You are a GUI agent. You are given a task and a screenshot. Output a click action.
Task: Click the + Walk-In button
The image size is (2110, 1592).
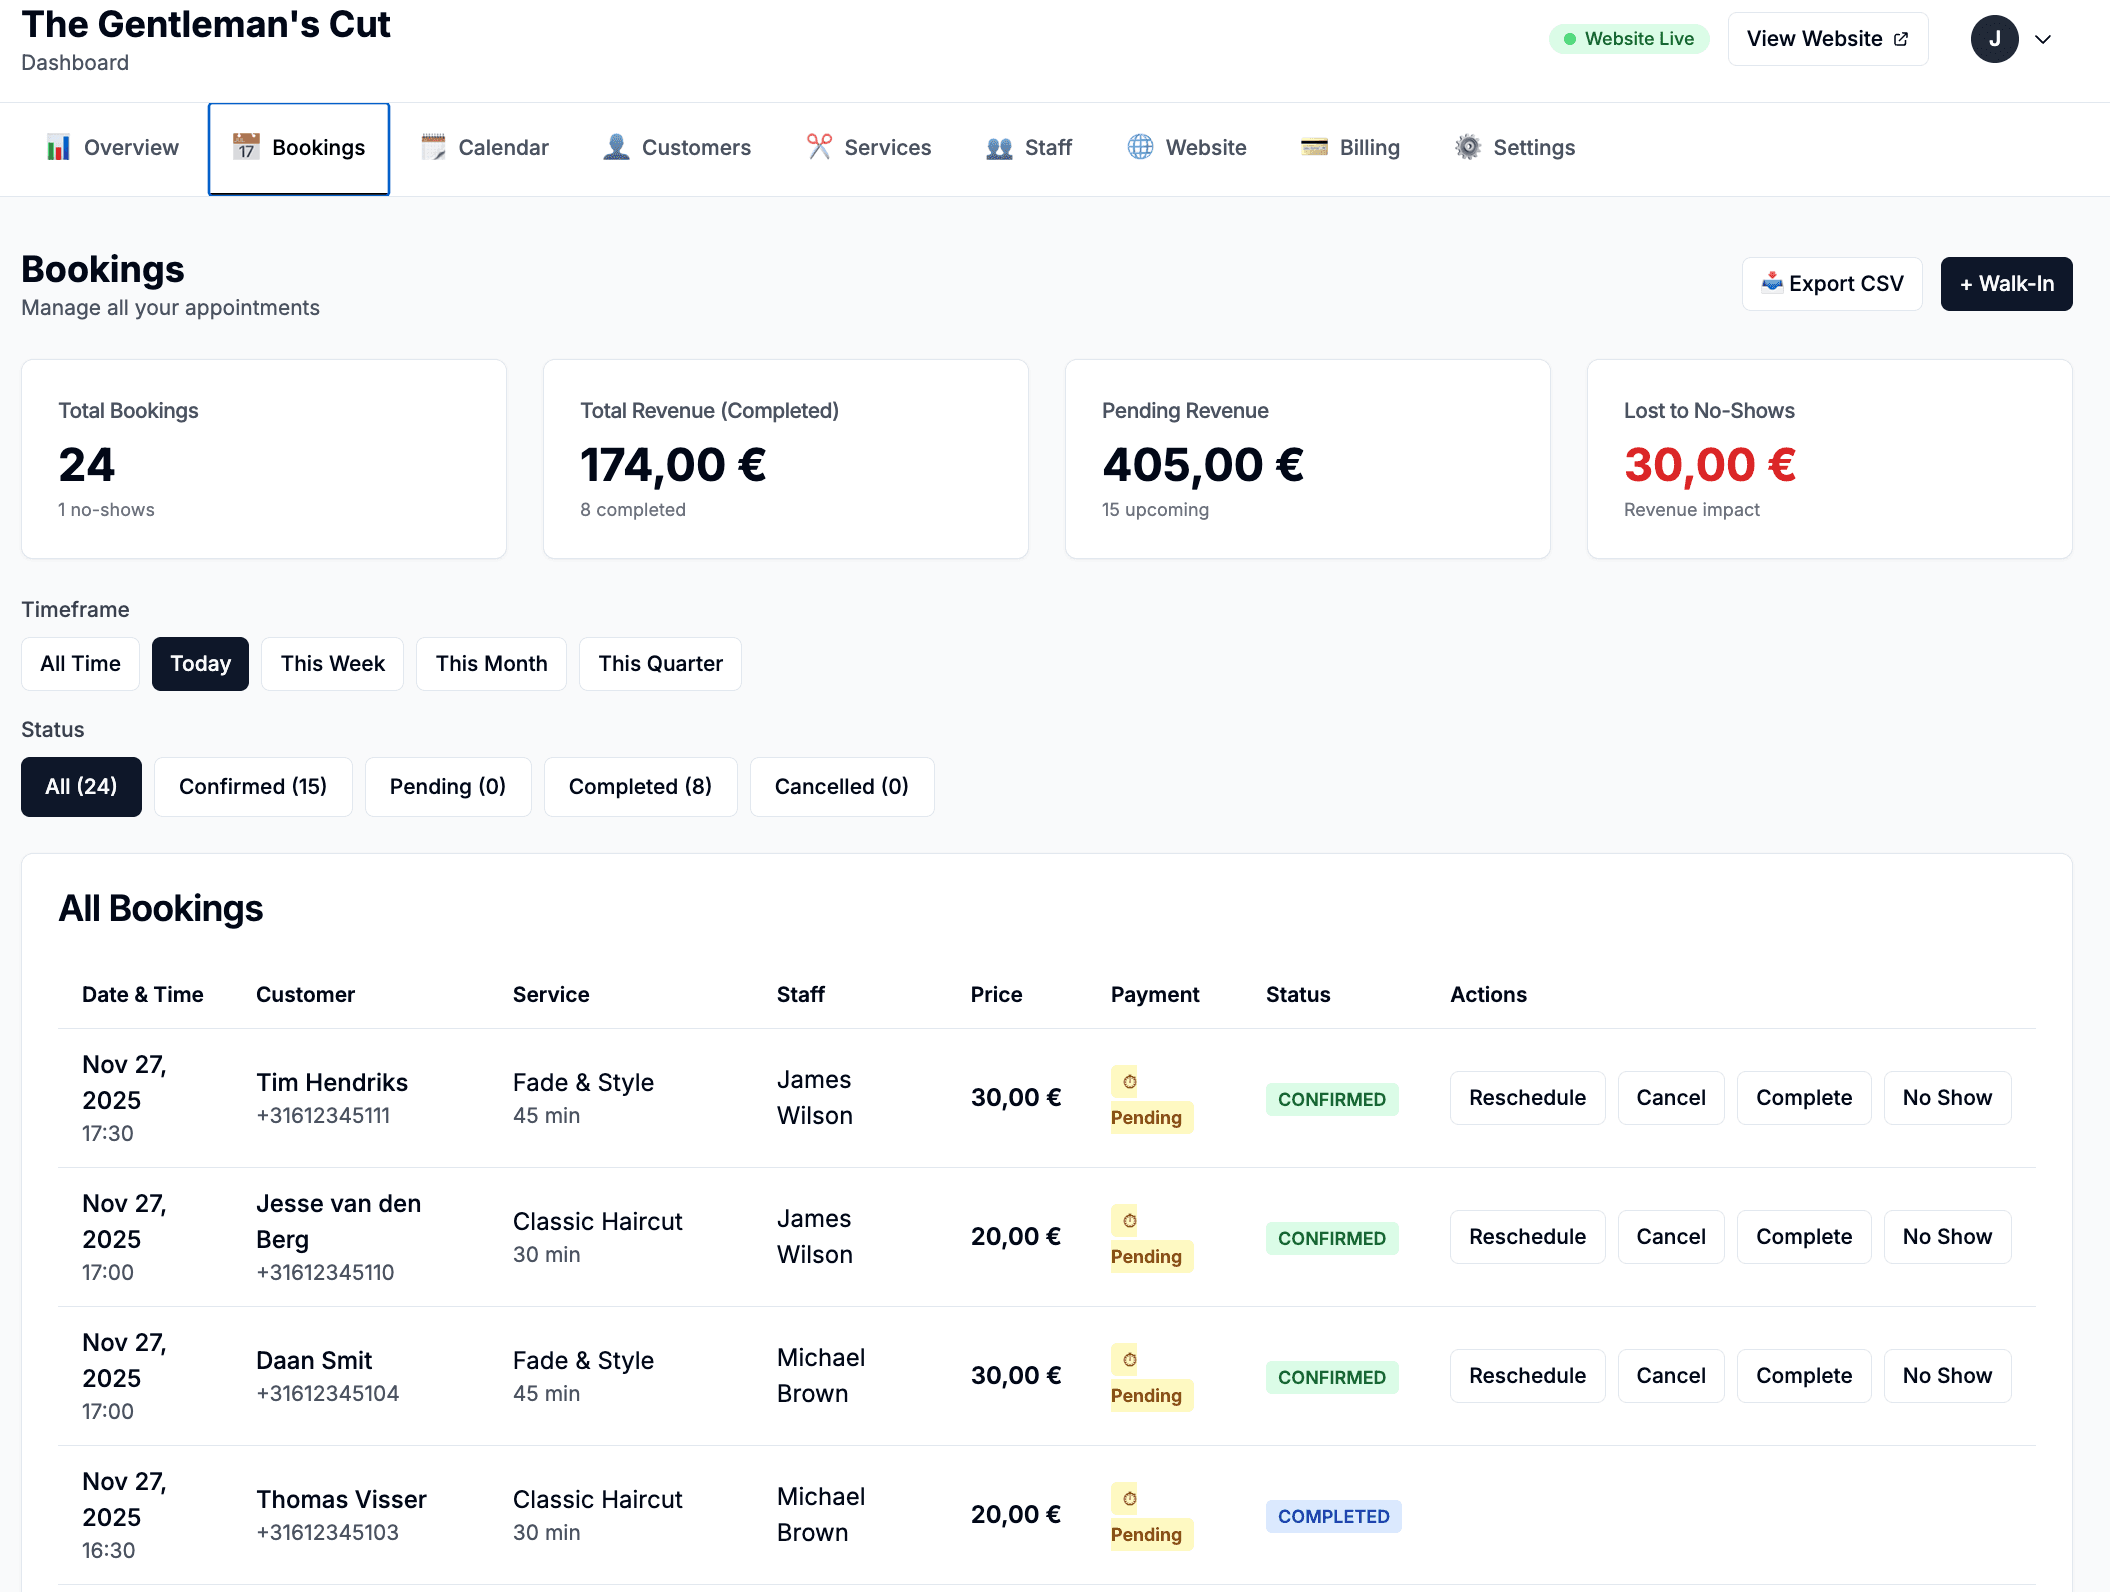(x=2006, y=283)
